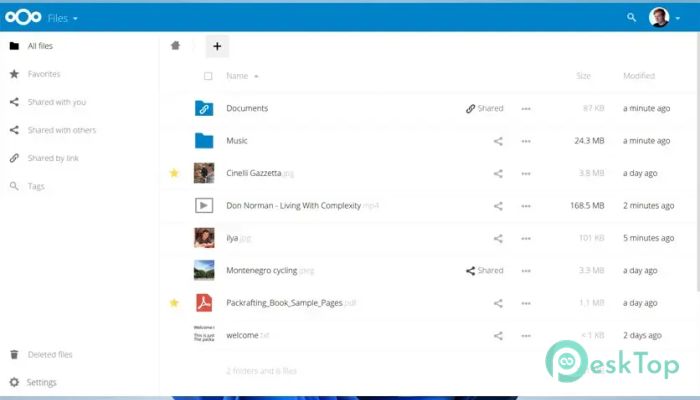Click the Packrafting PDF file icon

pos(204,303)
